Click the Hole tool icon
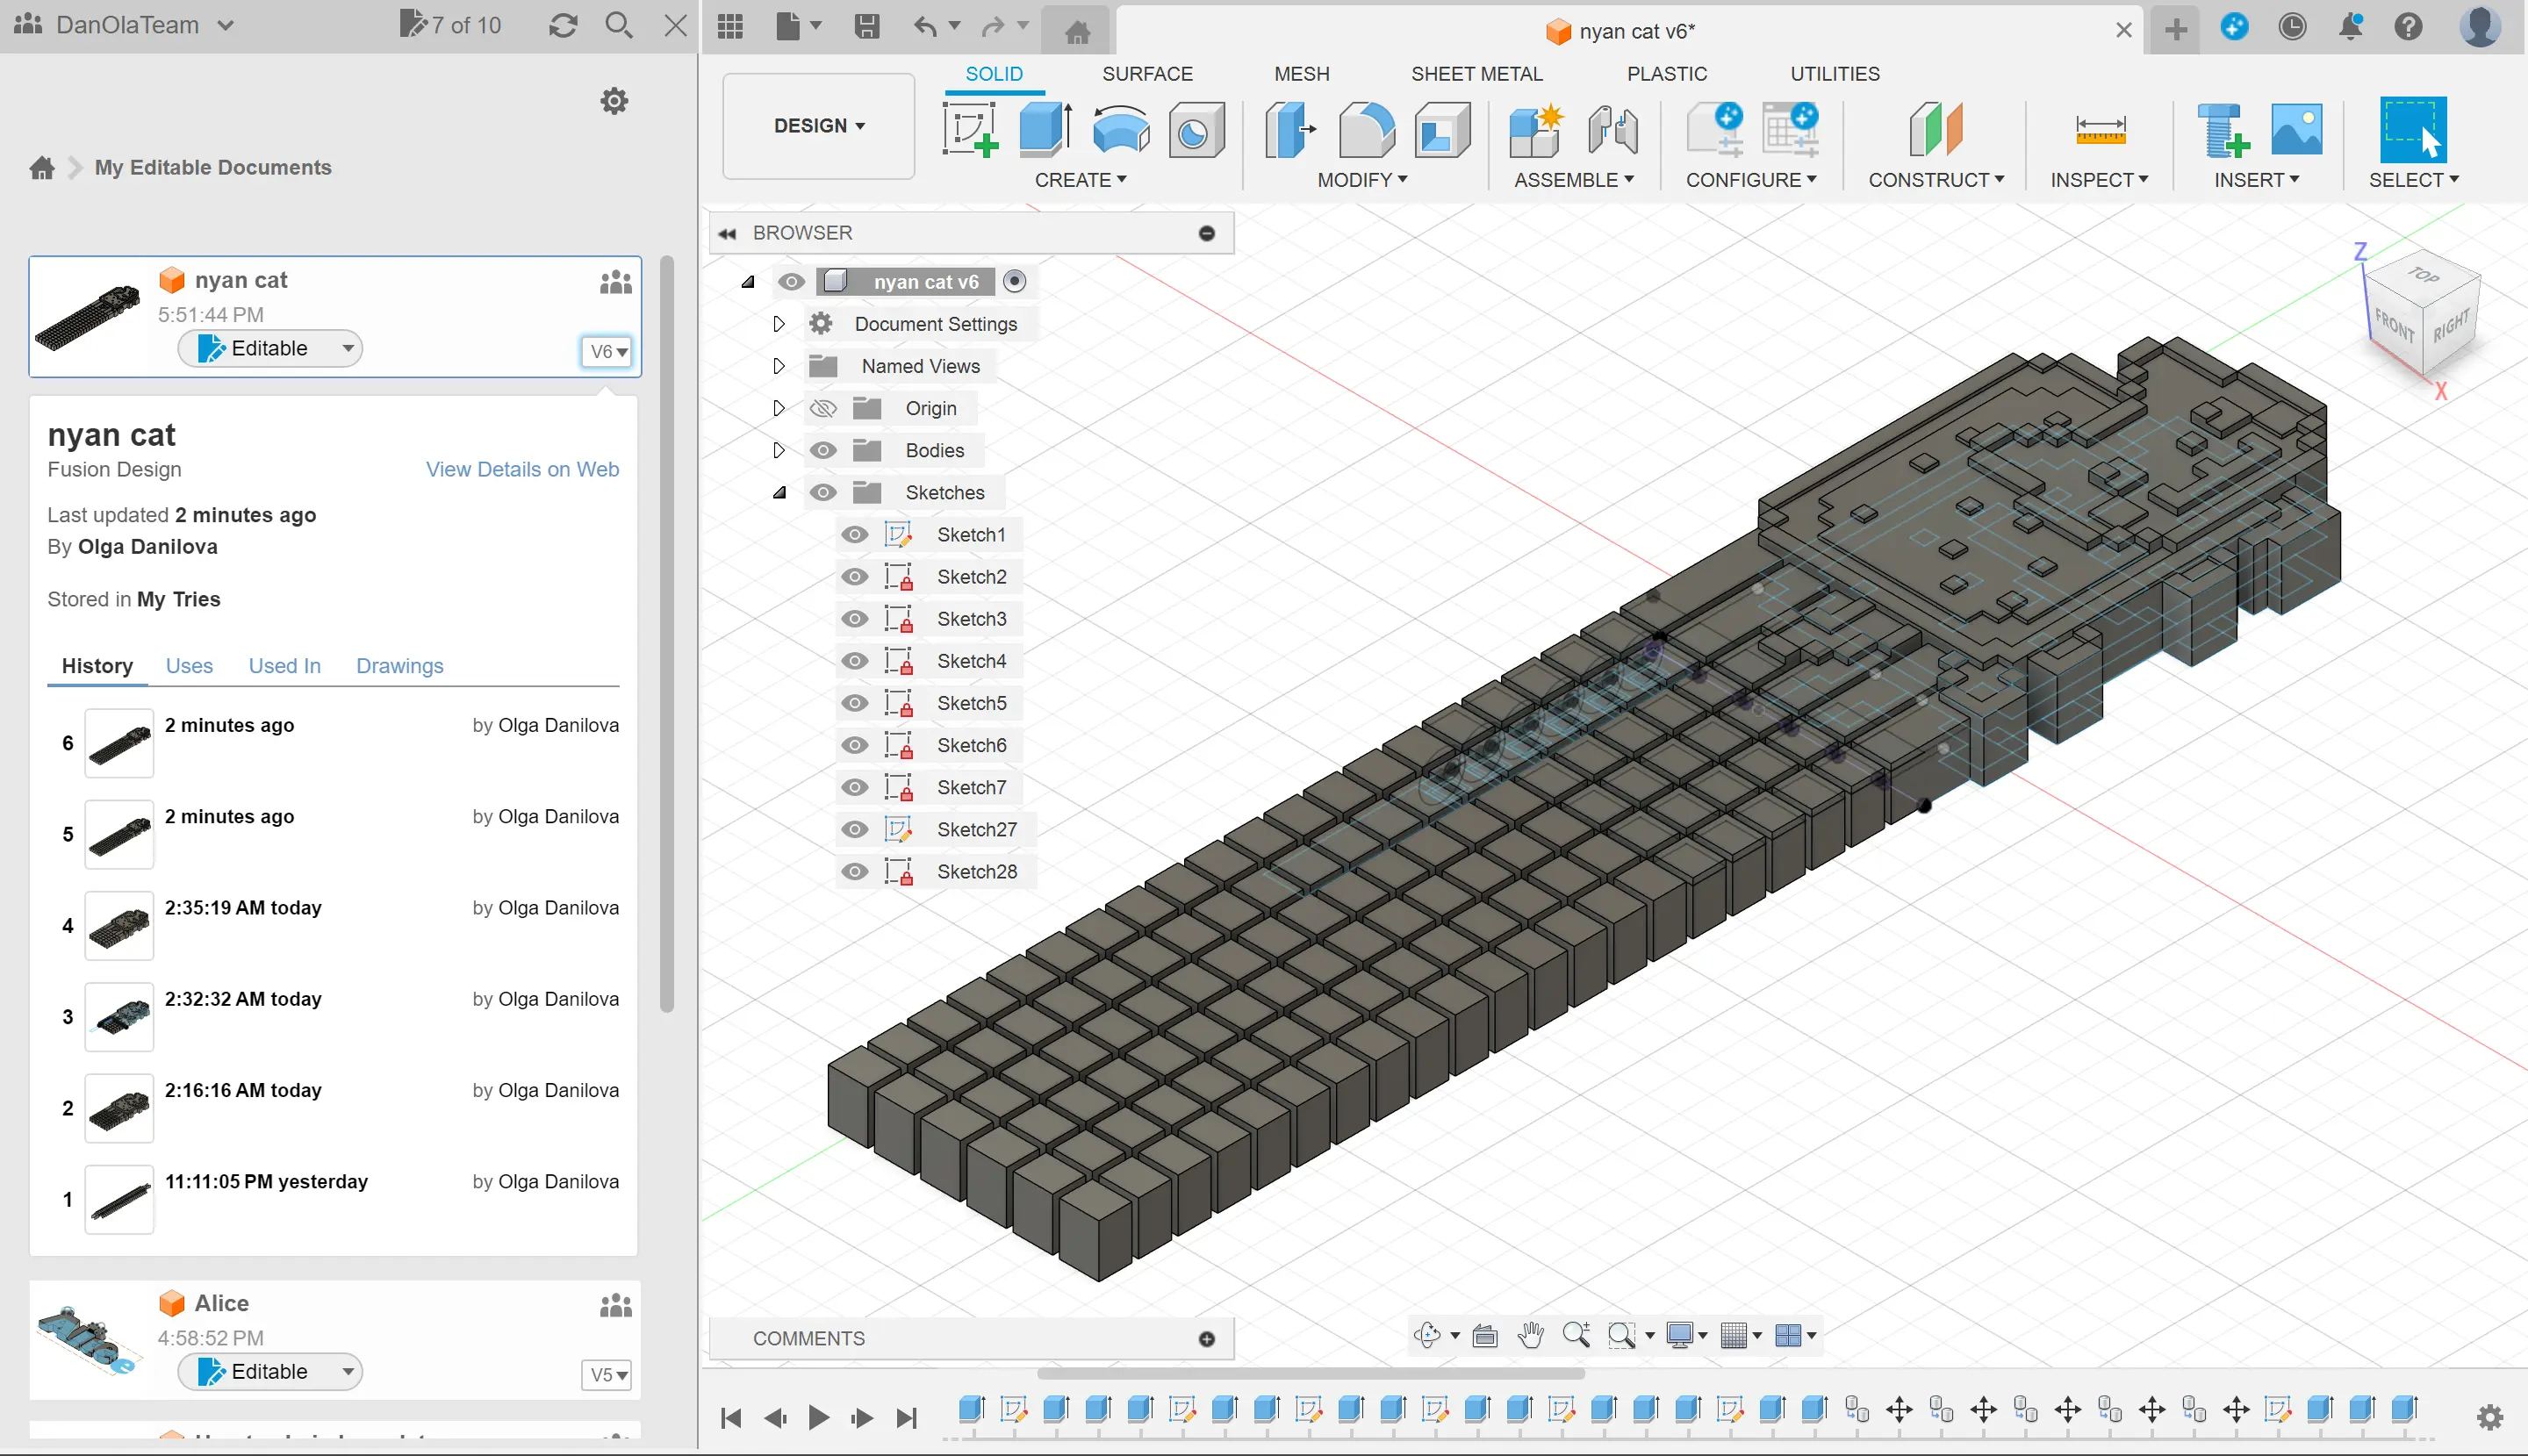This screenshot has height=1456, width=2528. point(1196,130)
